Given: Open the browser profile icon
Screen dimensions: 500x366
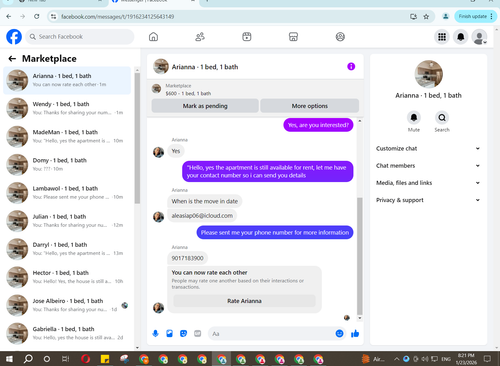Looking at the screenshot, I should click(x=446, y=16).
